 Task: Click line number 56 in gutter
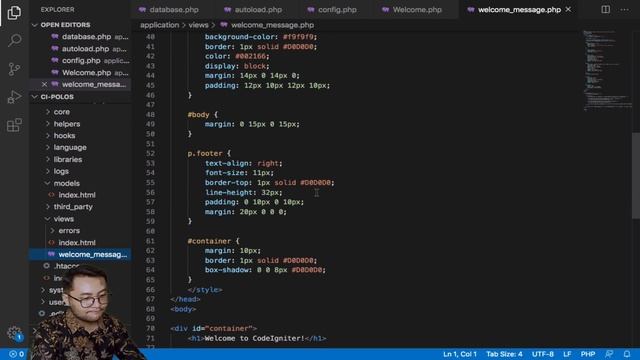point(150,192)
